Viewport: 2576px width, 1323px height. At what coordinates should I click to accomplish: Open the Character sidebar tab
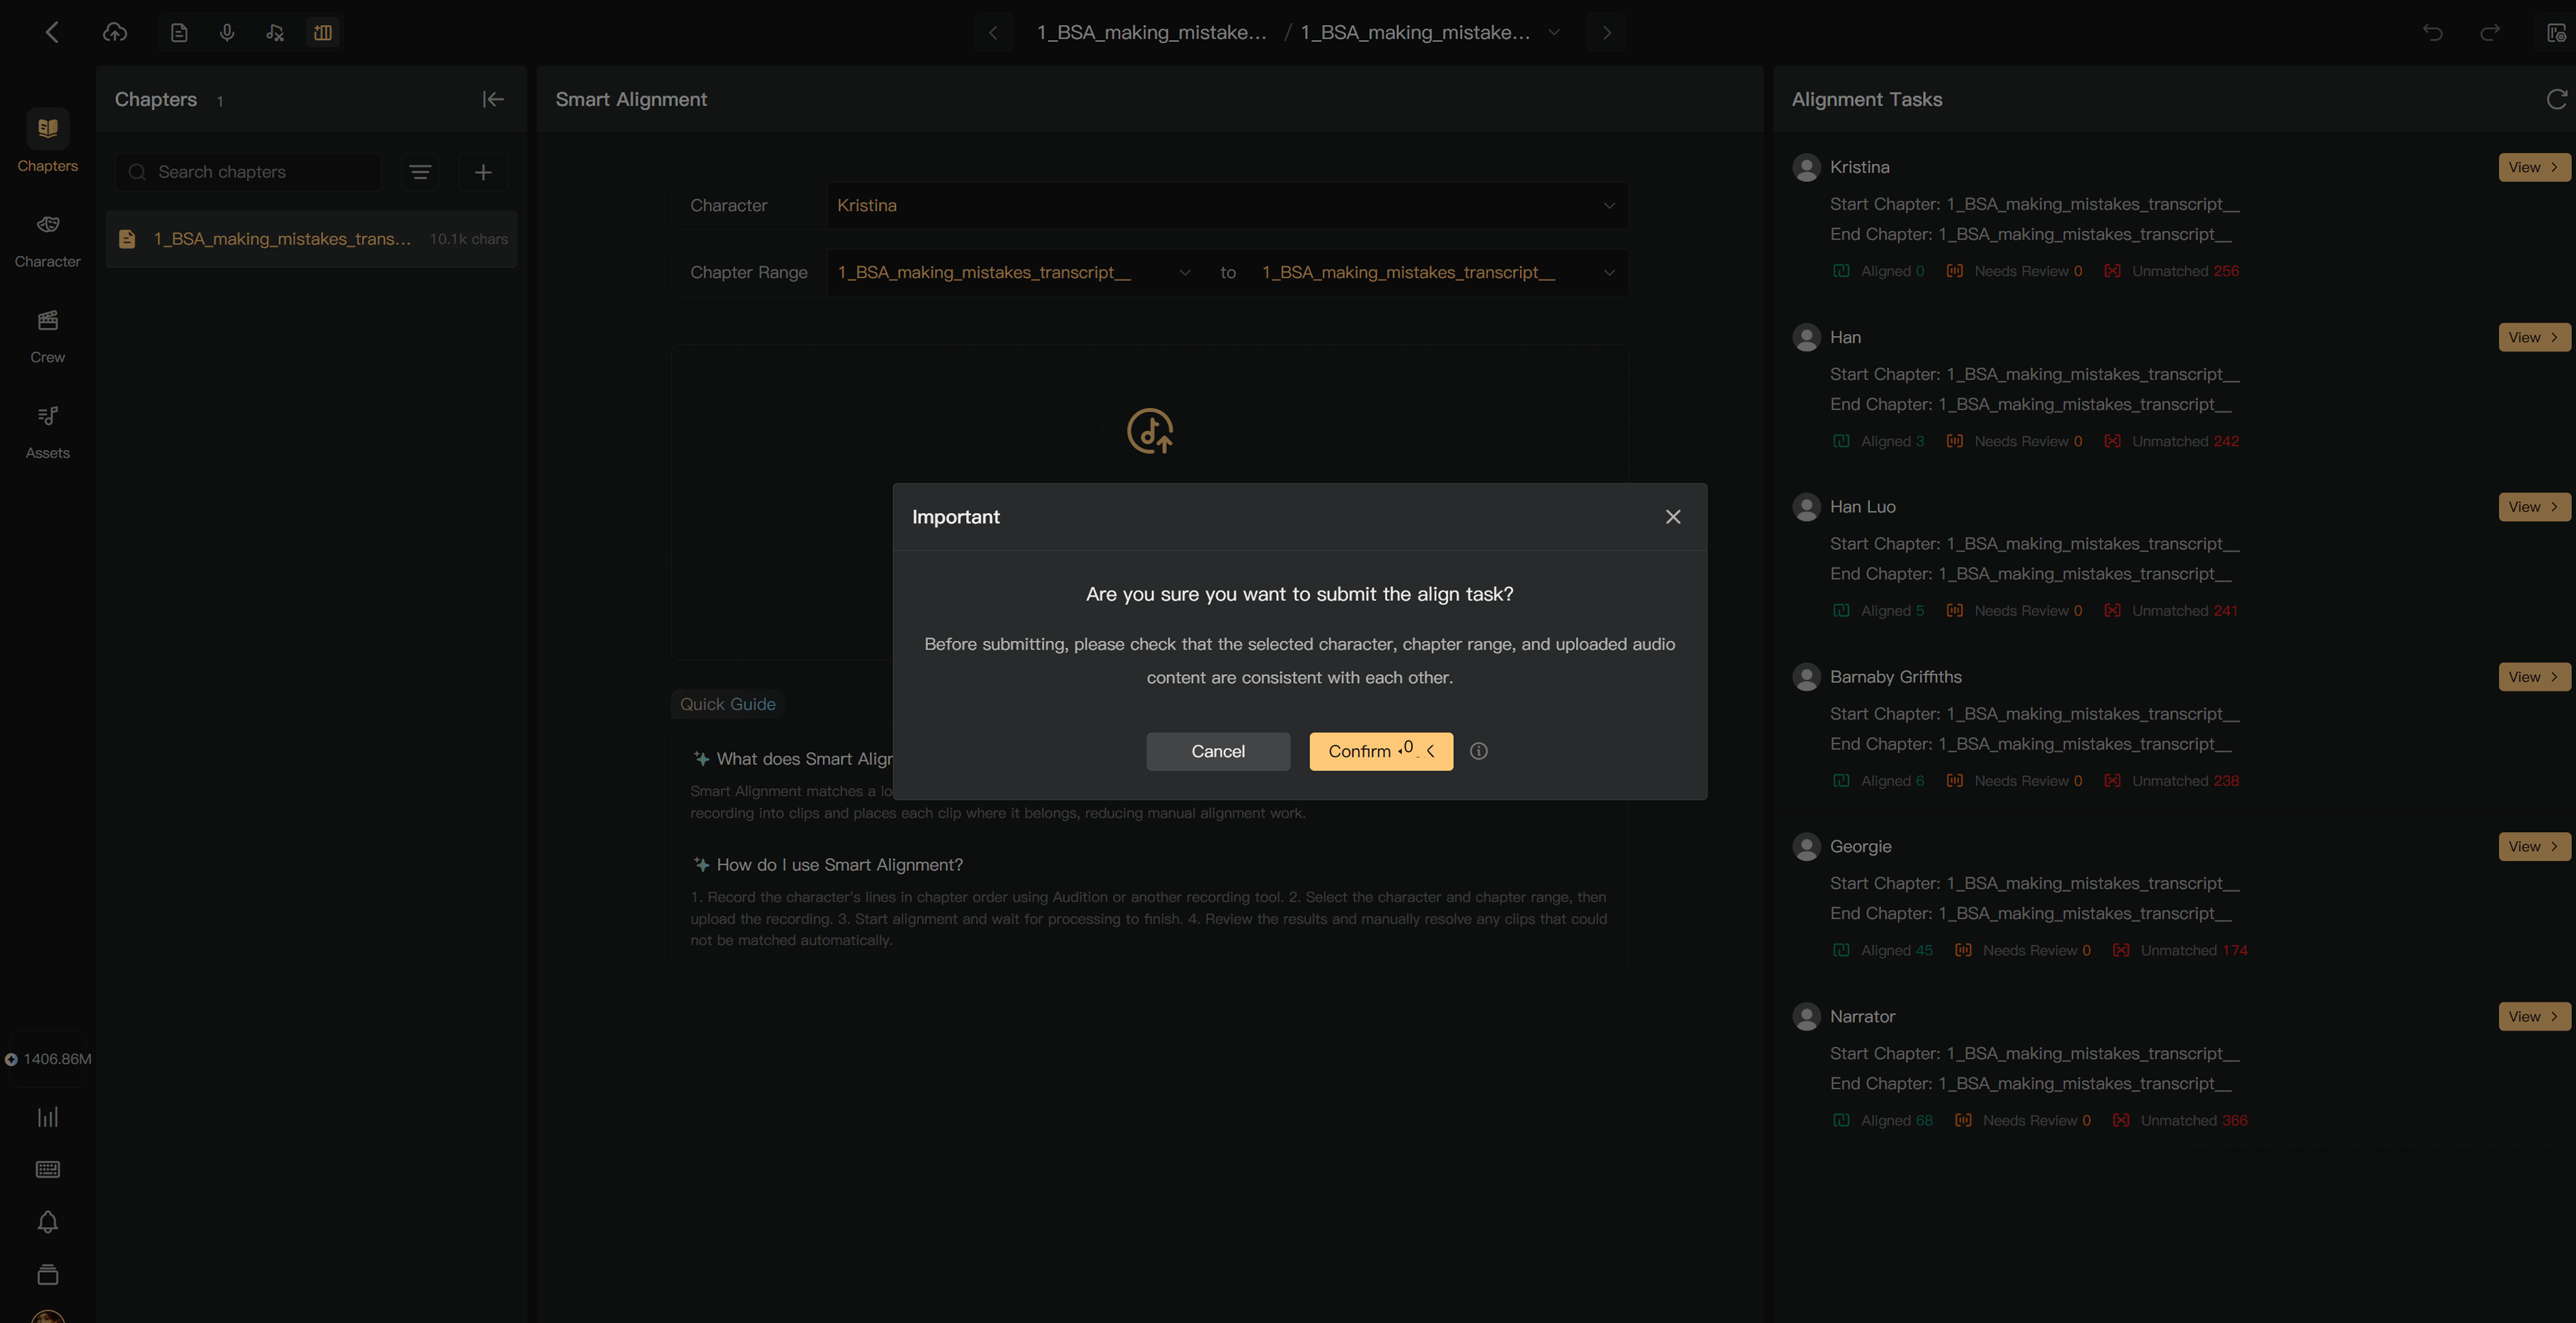tap(47, 241)
